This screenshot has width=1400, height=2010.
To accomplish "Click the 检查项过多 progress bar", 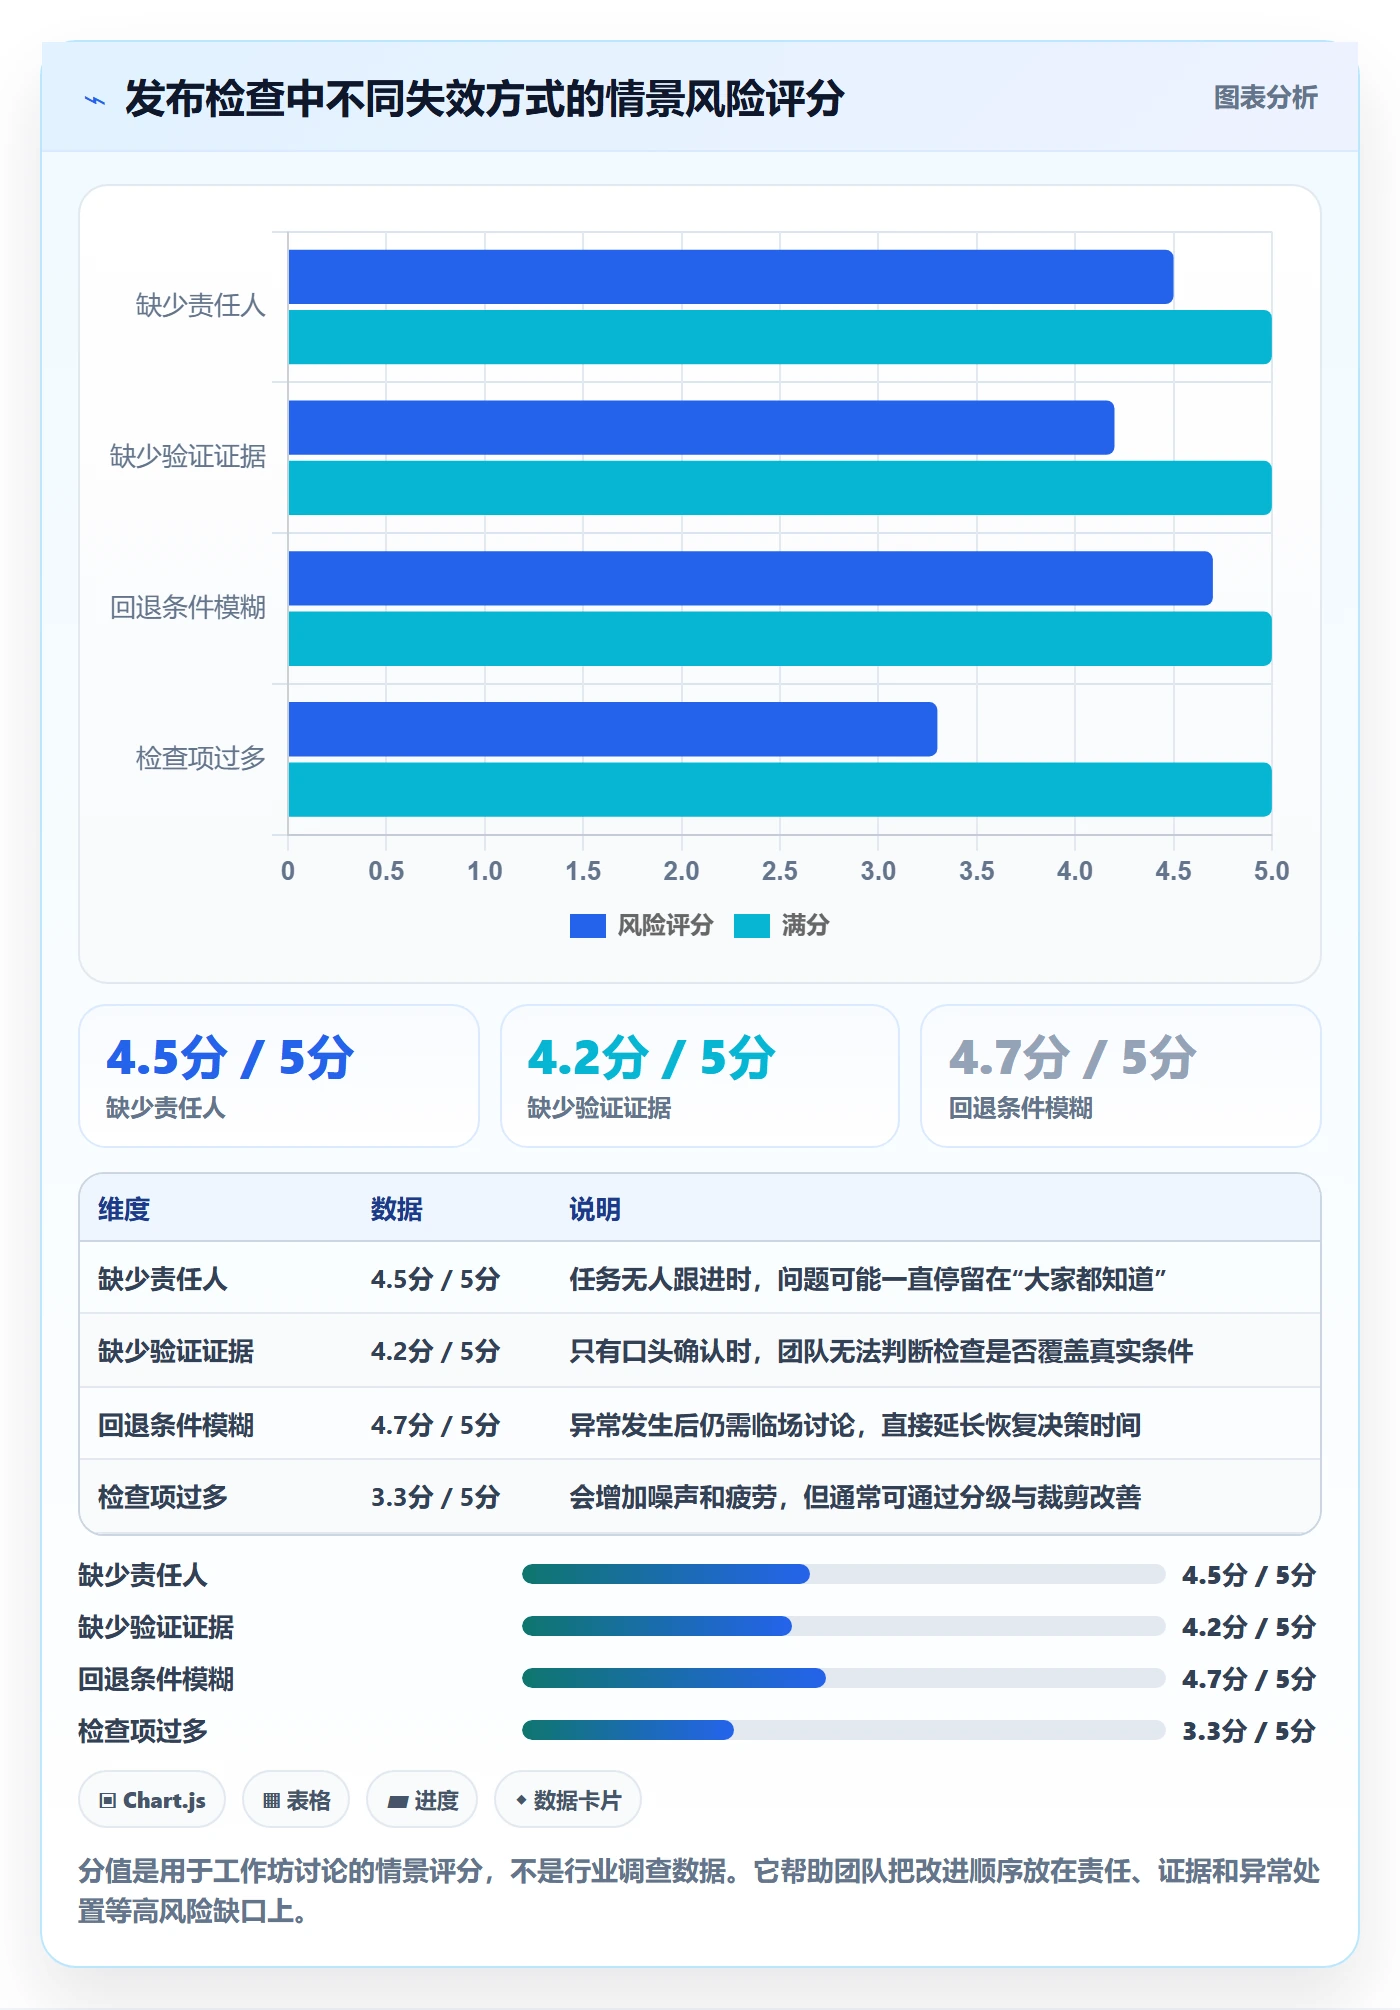I will pos(843,1730).
